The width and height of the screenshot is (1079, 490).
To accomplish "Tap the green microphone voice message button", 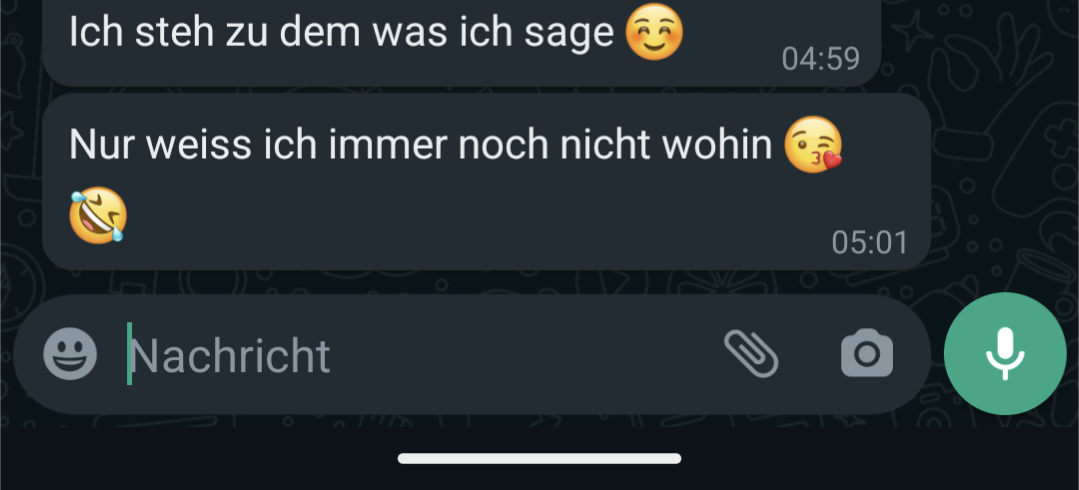I will point(1005,354).
